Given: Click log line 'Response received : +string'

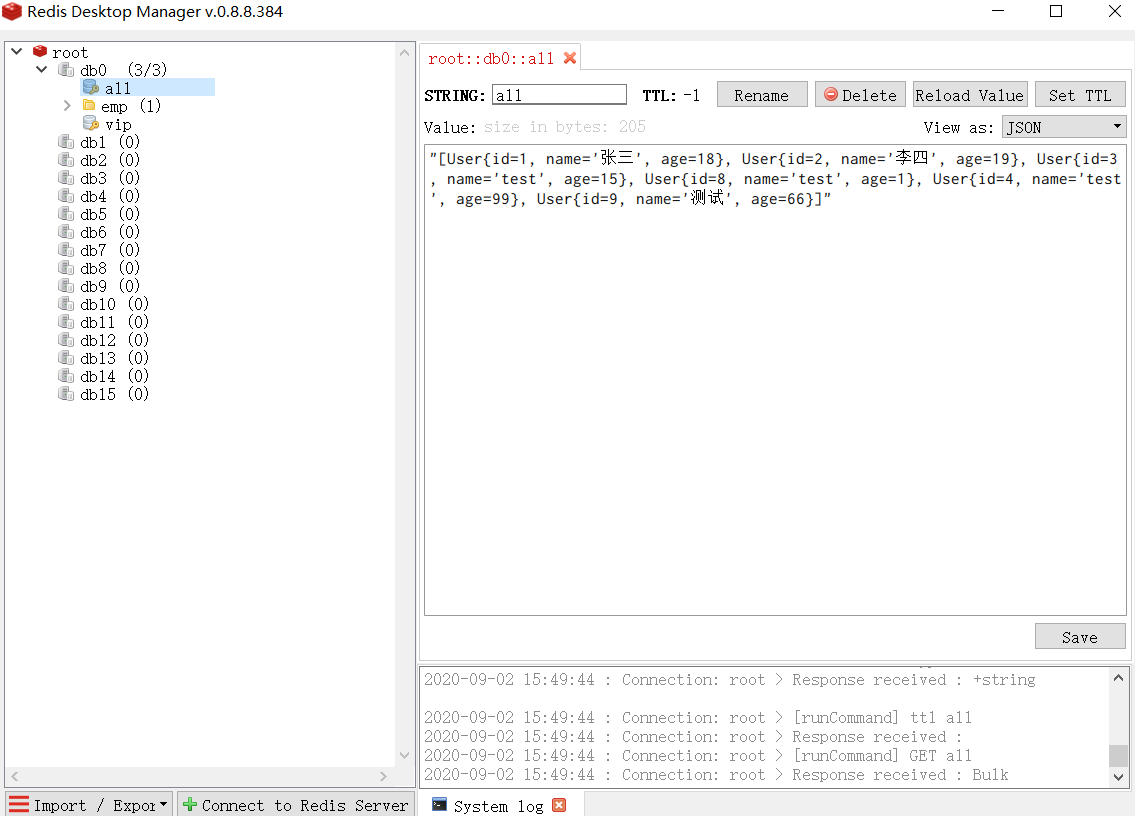Looking at the screenshot, I should point(914,679).
